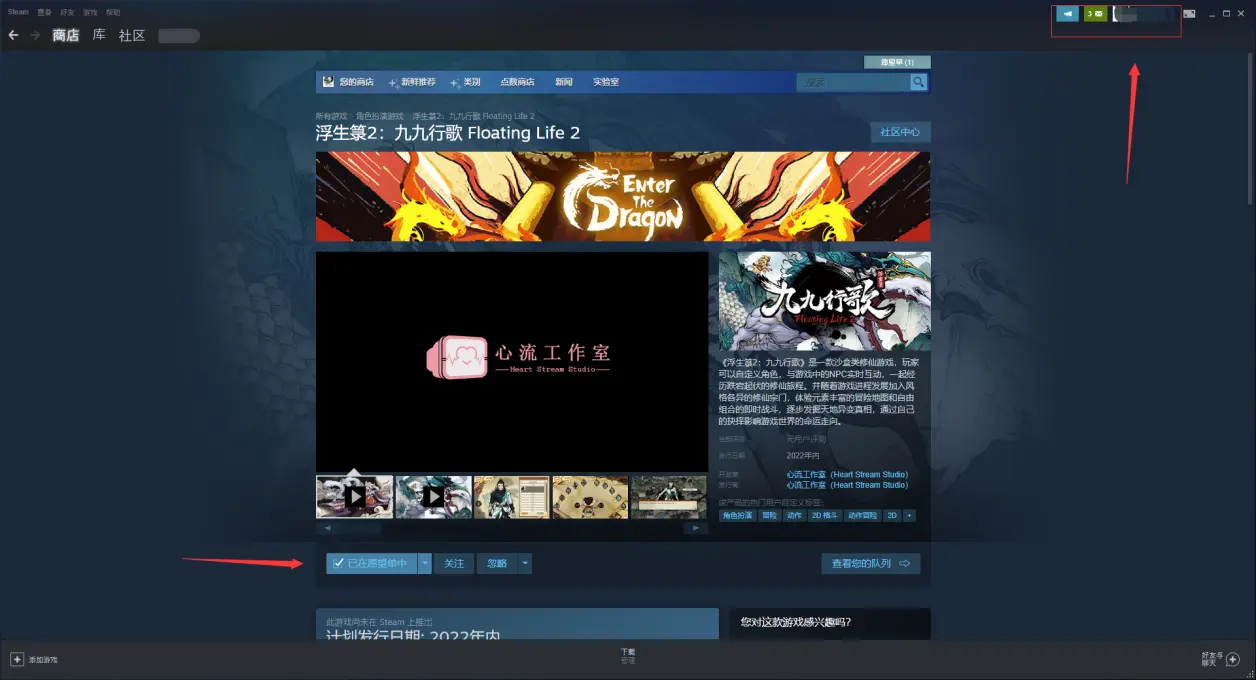Open the announcements megaphone icon
The image size is (1256, 680).
(x=1068, y=14)
